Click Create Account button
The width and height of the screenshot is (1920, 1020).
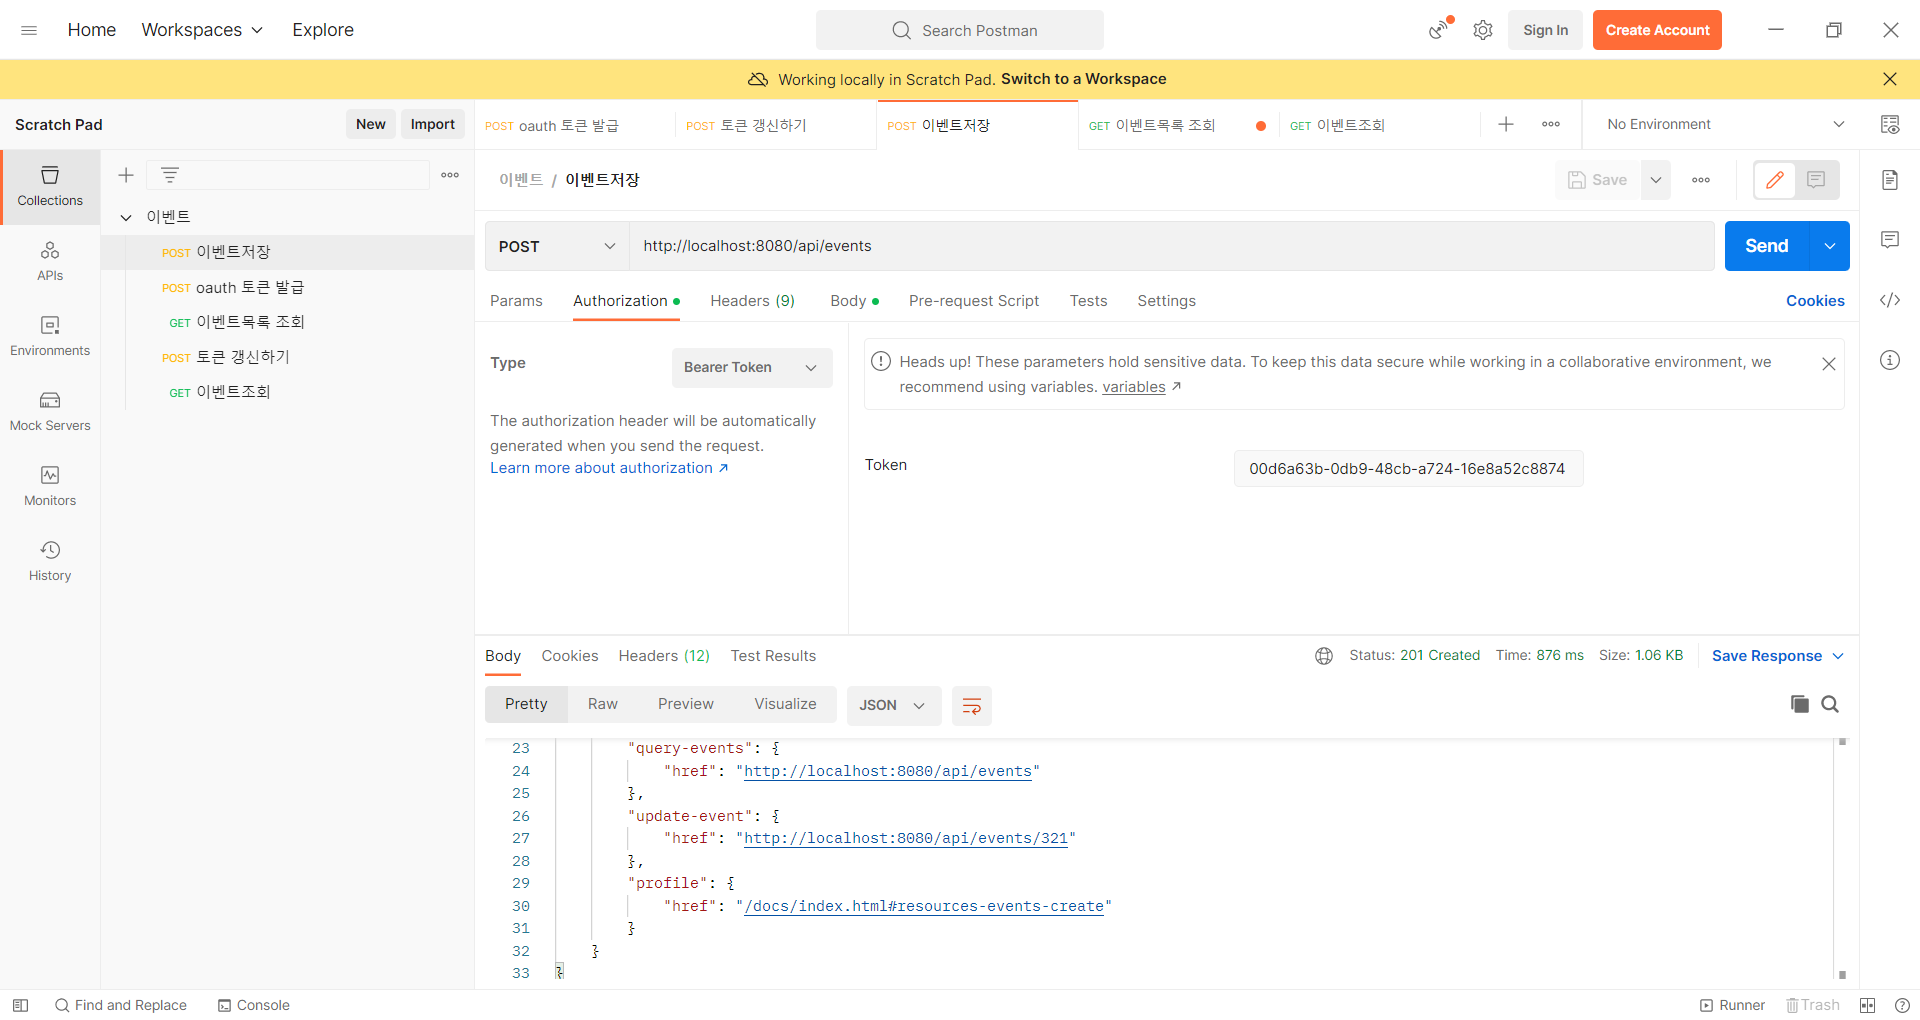coord(1657,30)
